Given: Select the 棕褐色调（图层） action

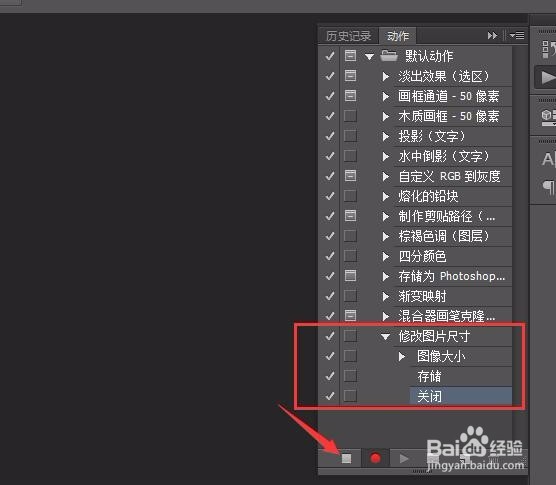Looking at the screenshot, I should point(444,236).
